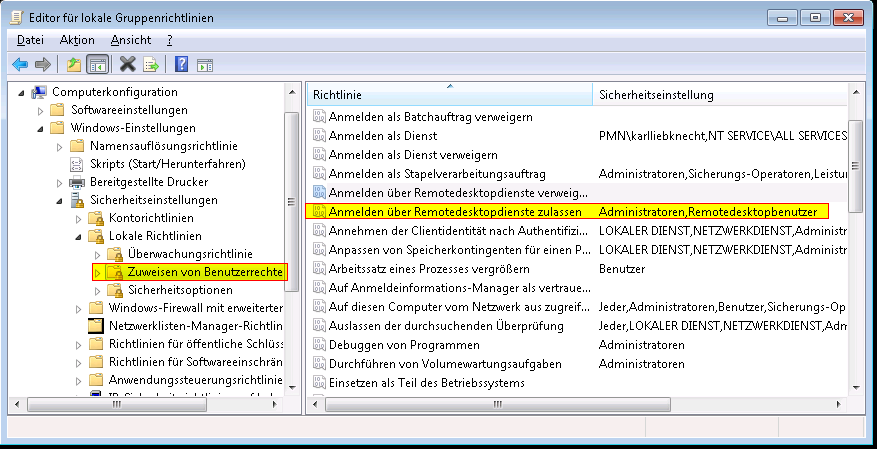Open the Datei menu
This screenshot has height=449, width=877.
(30, 40)
